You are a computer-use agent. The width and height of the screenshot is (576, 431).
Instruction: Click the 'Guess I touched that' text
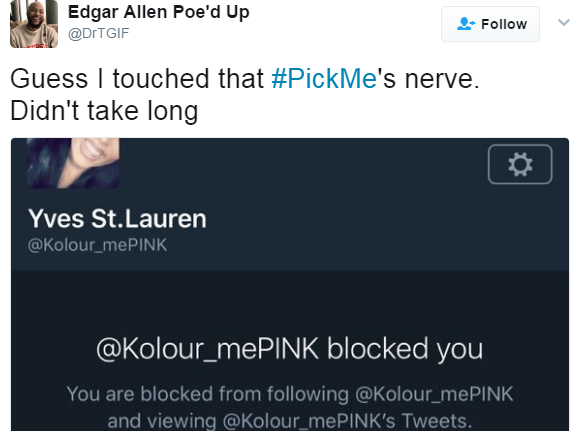(137, 79)
